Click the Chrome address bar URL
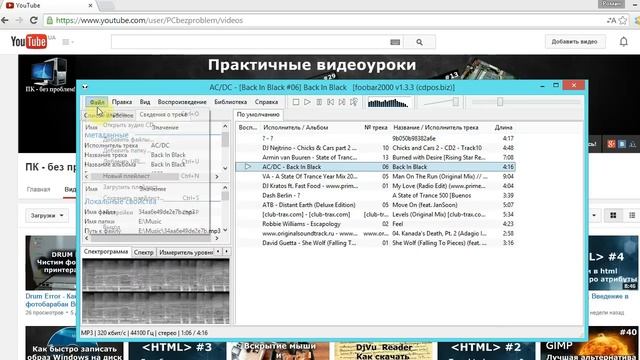The image size is (640, 360). [x=149, y=20]
